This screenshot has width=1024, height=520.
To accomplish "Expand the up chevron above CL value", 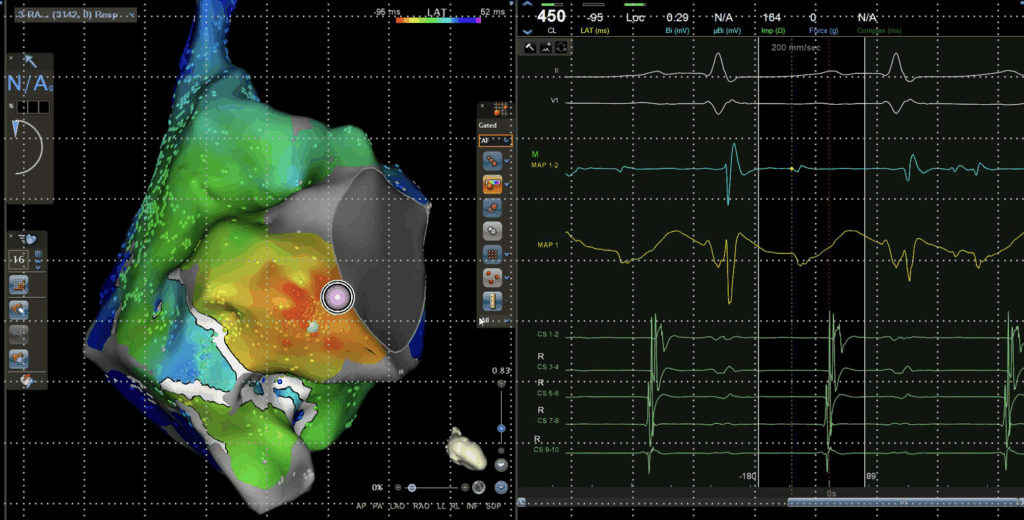I will click(528, 4).
